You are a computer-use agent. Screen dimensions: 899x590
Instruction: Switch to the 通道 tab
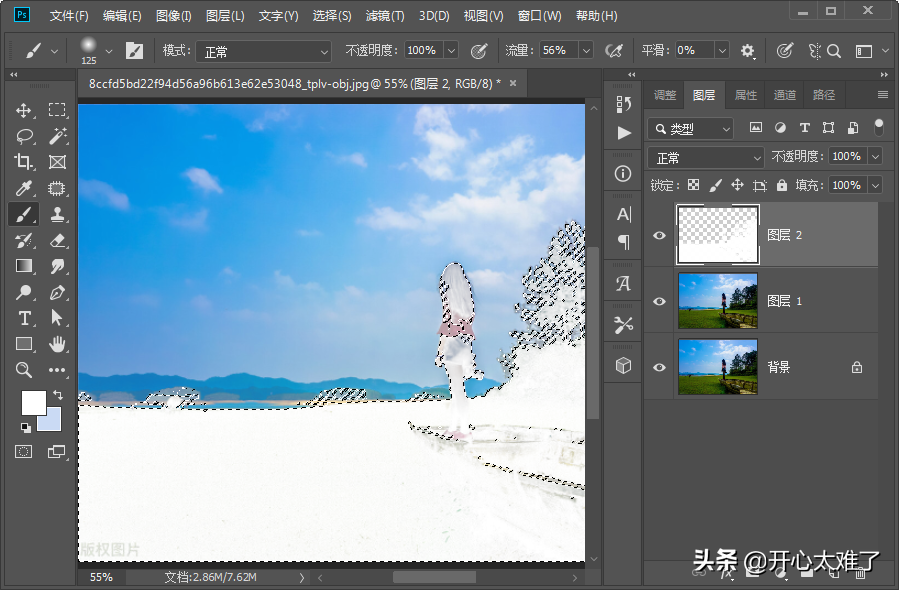click(785, 95)
